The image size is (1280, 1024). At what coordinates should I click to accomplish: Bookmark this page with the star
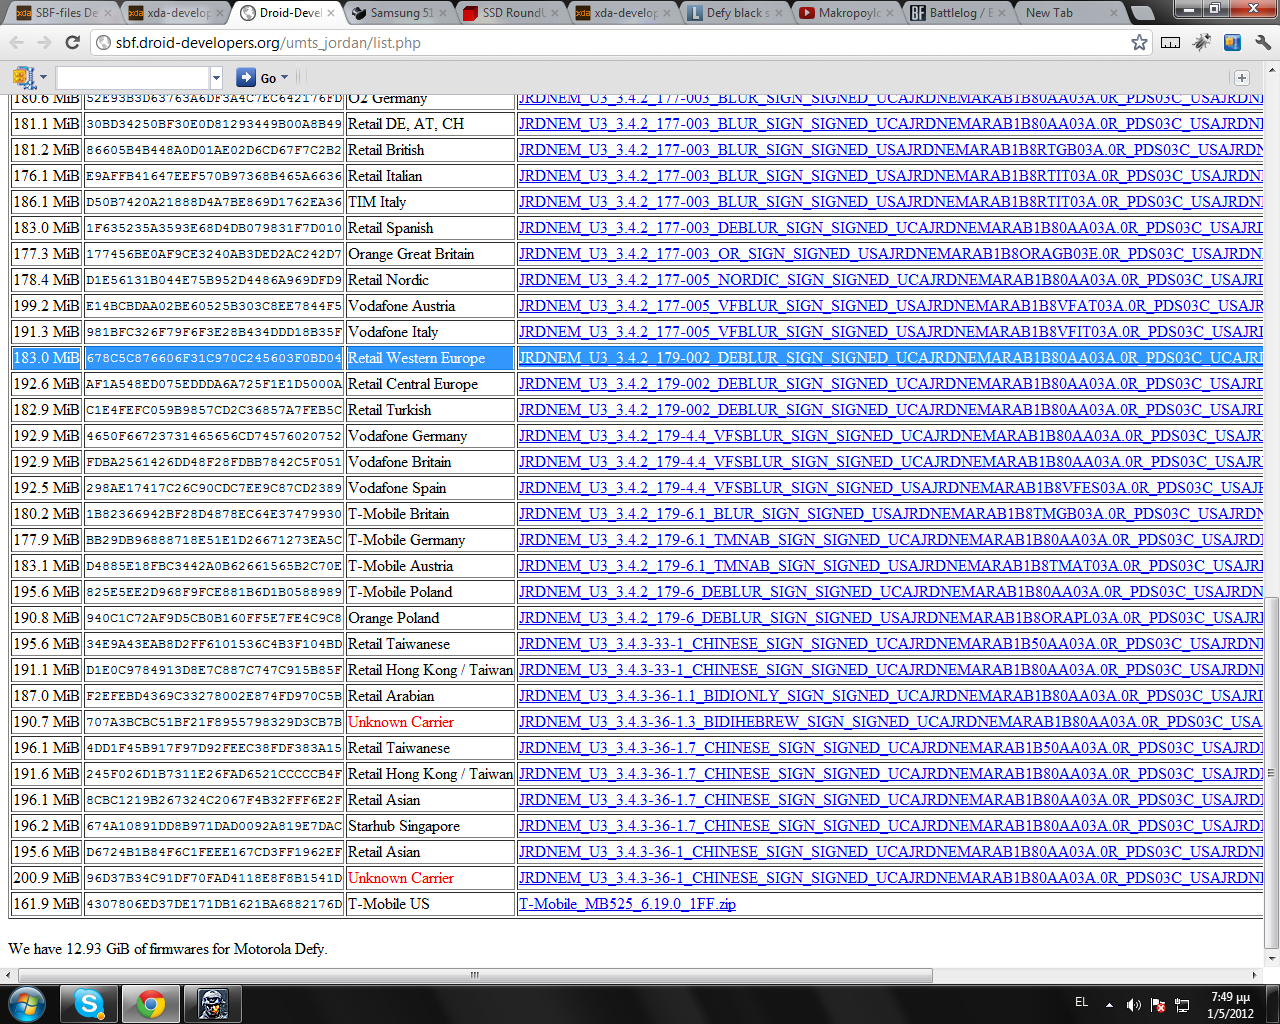point(1139,42)
